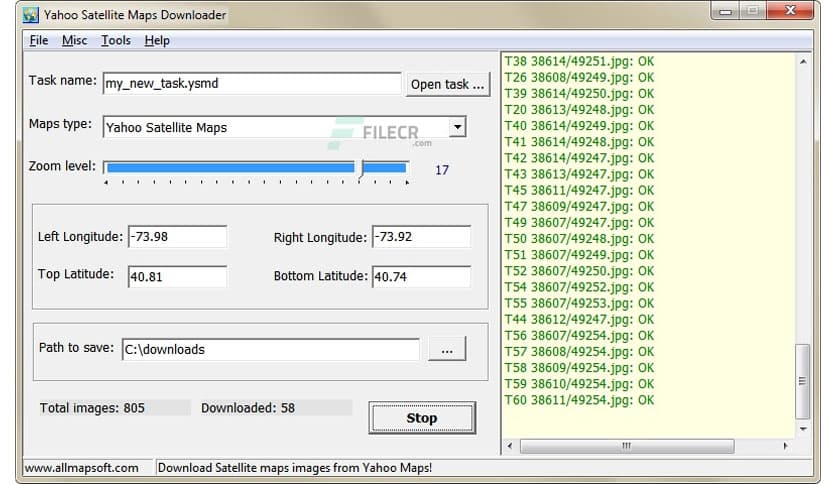Viewport: 836px width, 484px height.
Task: Click status text Download Satellite maps images
Action: point(294,468)
